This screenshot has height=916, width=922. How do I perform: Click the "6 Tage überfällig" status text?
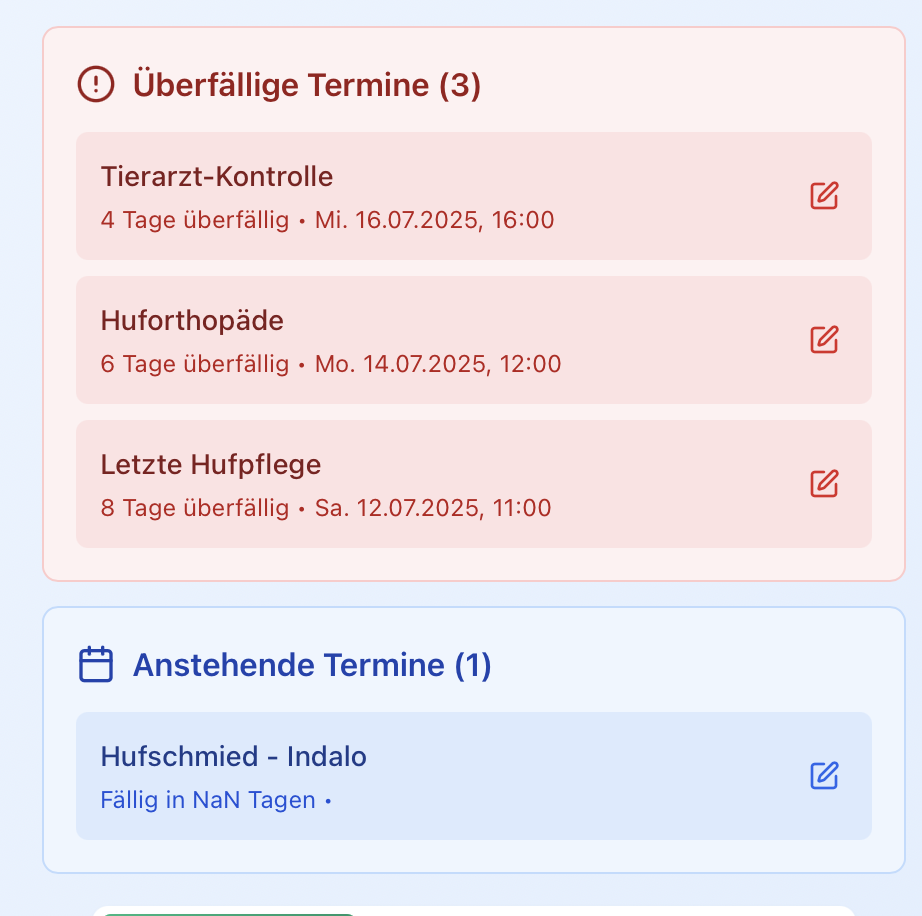click(194, 364)
